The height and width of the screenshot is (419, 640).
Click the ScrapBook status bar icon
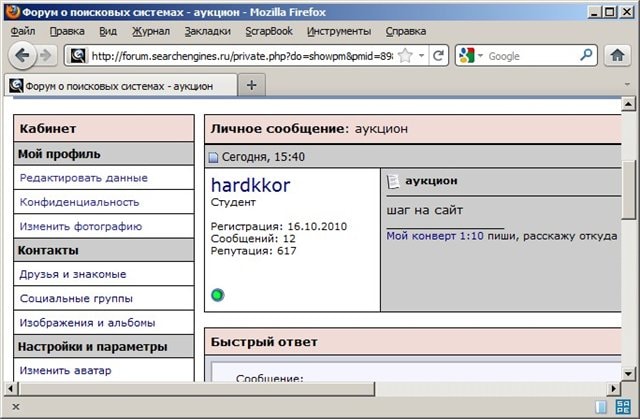click(601, 407)
